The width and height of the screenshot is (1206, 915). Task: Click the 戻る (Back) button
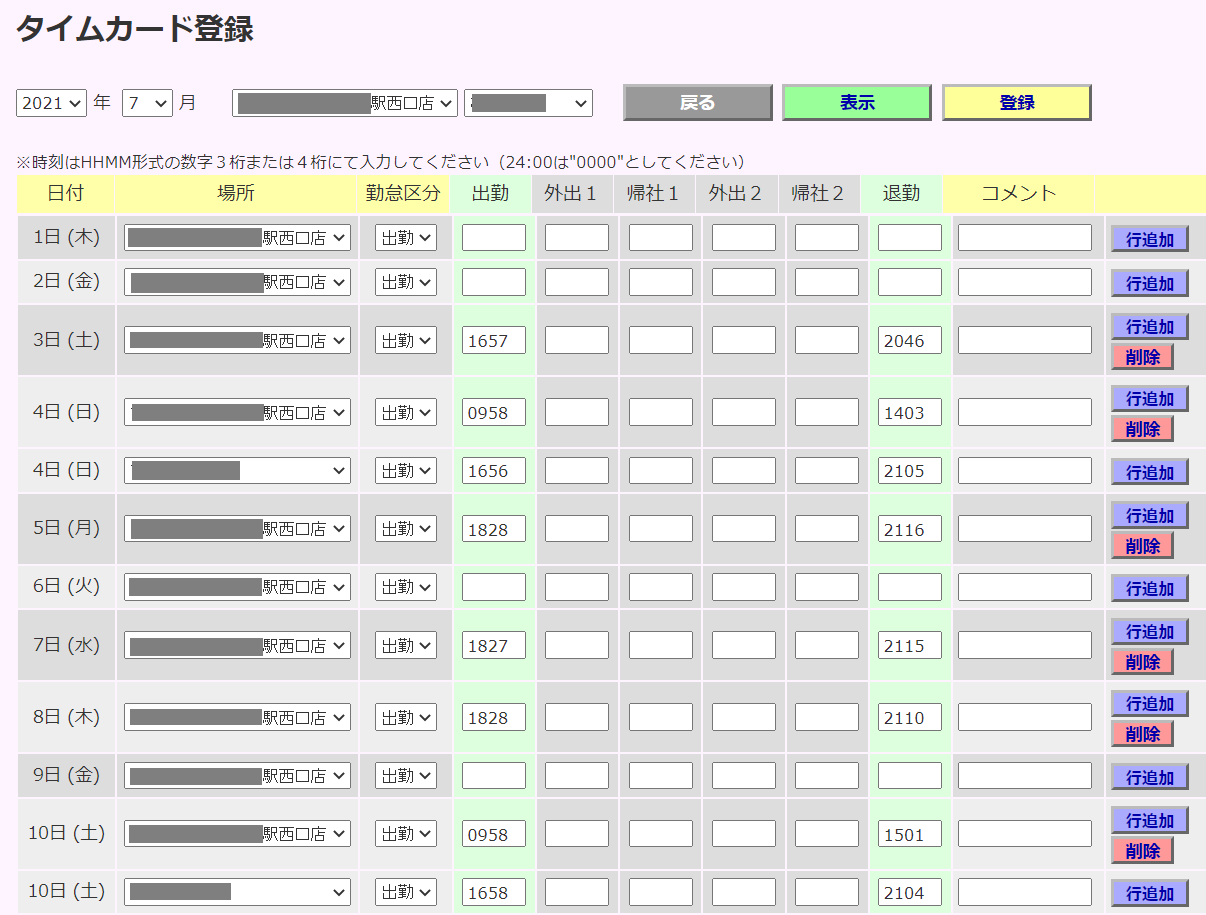pyautogui.click(x=697, y=102)
